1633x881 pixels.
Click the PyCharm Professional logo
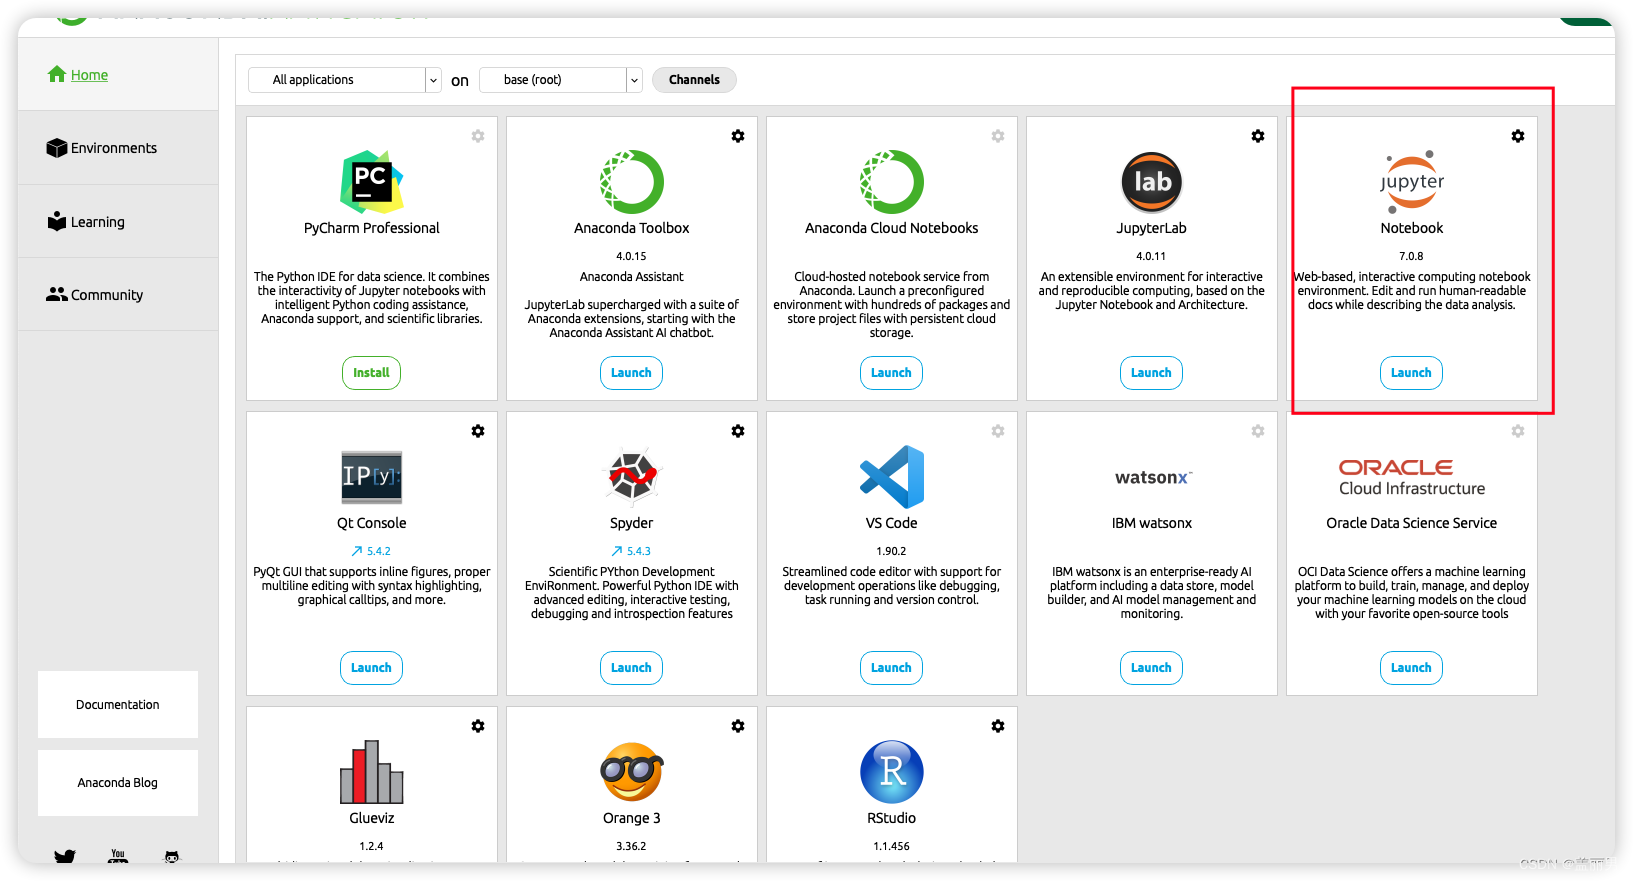(372, 182)
